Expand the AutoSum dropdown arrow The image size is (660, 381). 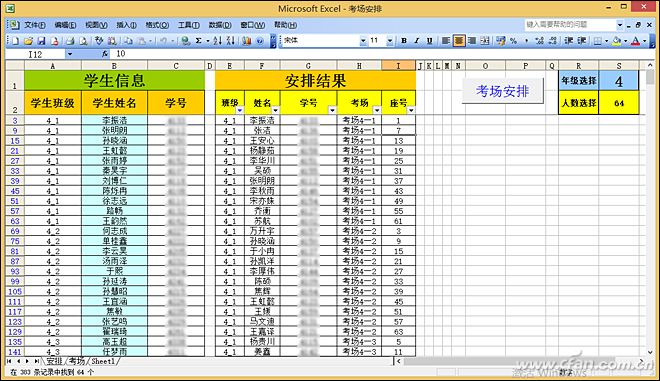click(207, 41)
